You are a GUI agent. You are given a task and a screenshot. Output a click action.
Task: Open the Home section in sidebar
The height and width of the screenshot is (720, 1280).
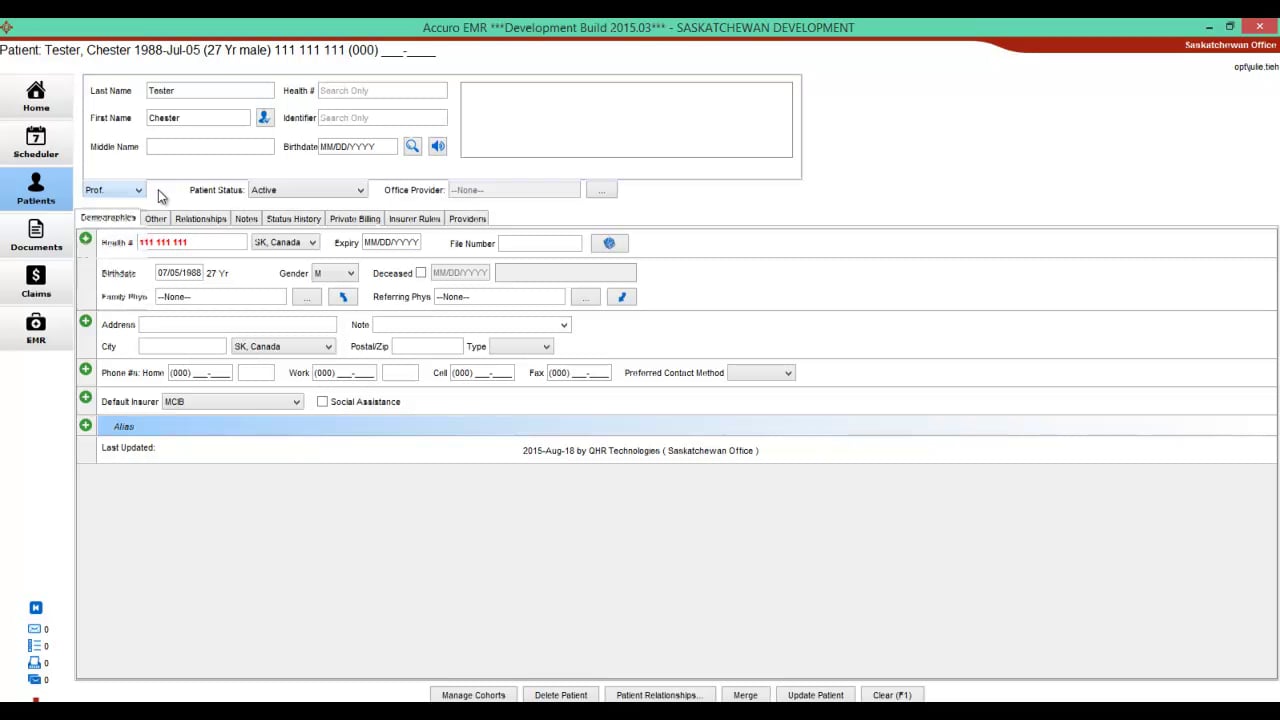36,96
